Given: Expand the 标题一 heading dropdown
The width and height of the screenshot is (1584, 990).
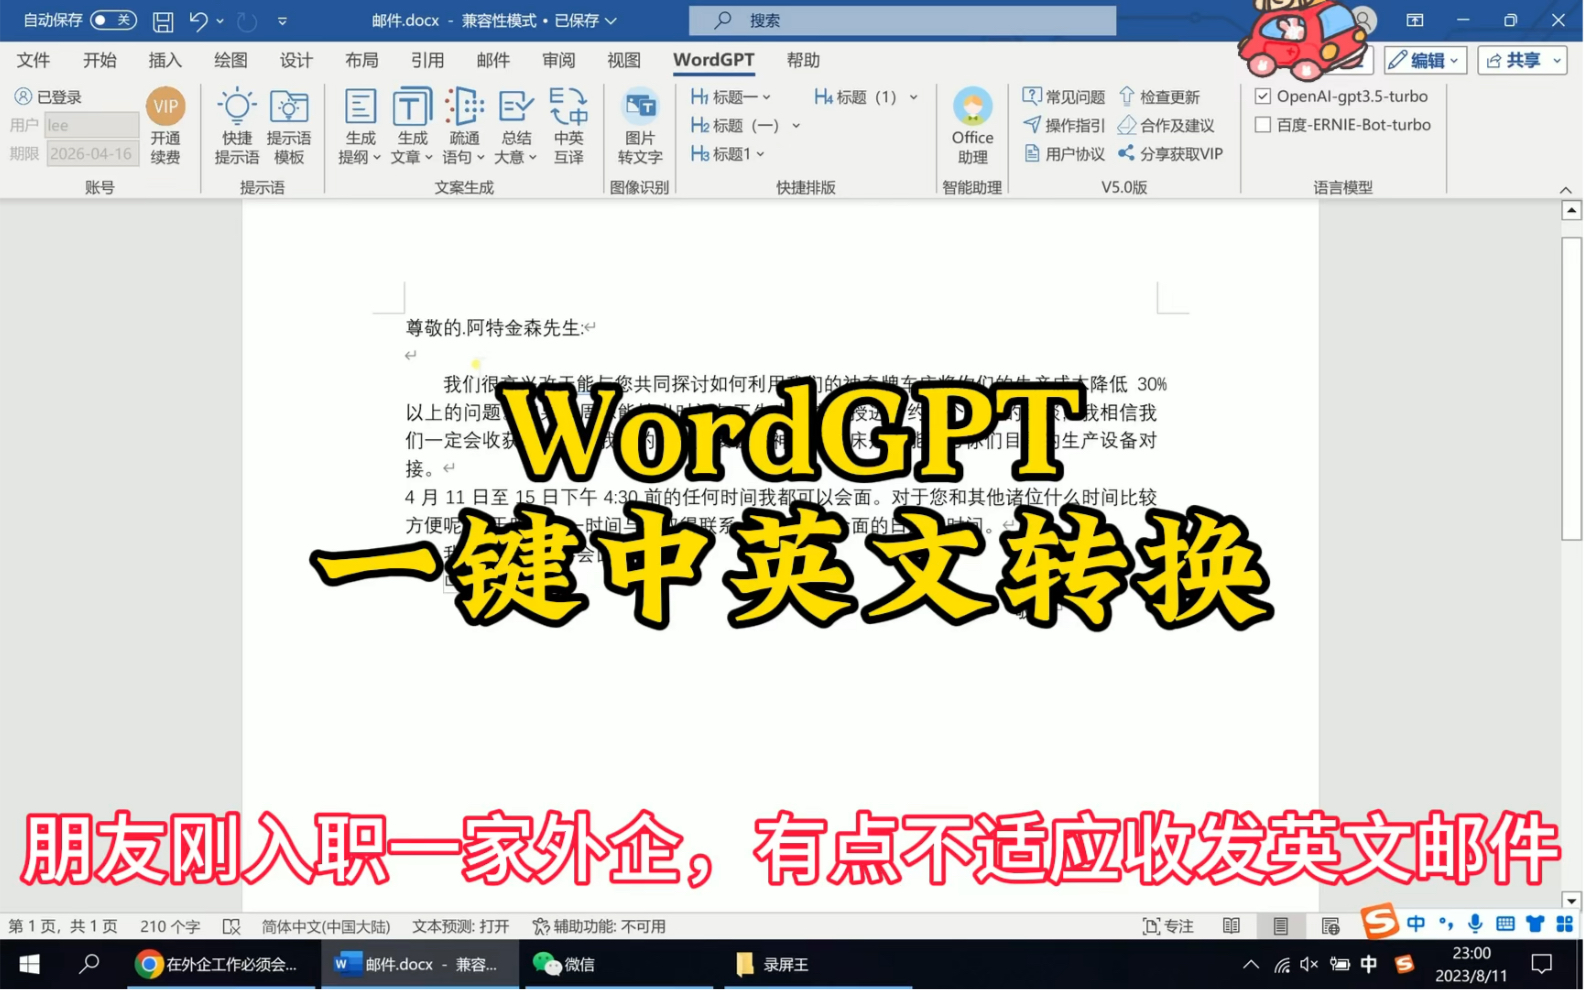Looking at the screenshot, I should (x=767, y=97).
